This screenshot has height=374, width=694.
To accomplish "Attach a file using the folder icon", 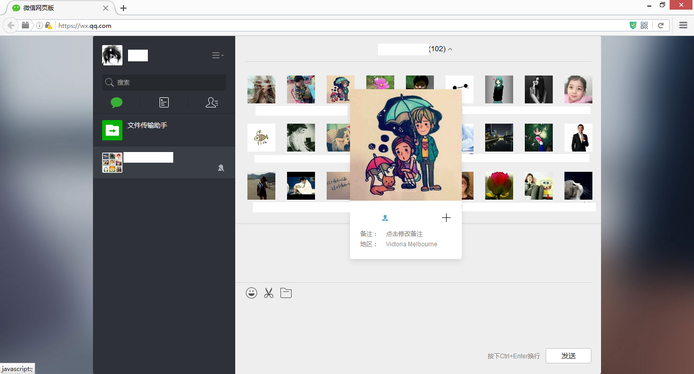I will 286,293.
